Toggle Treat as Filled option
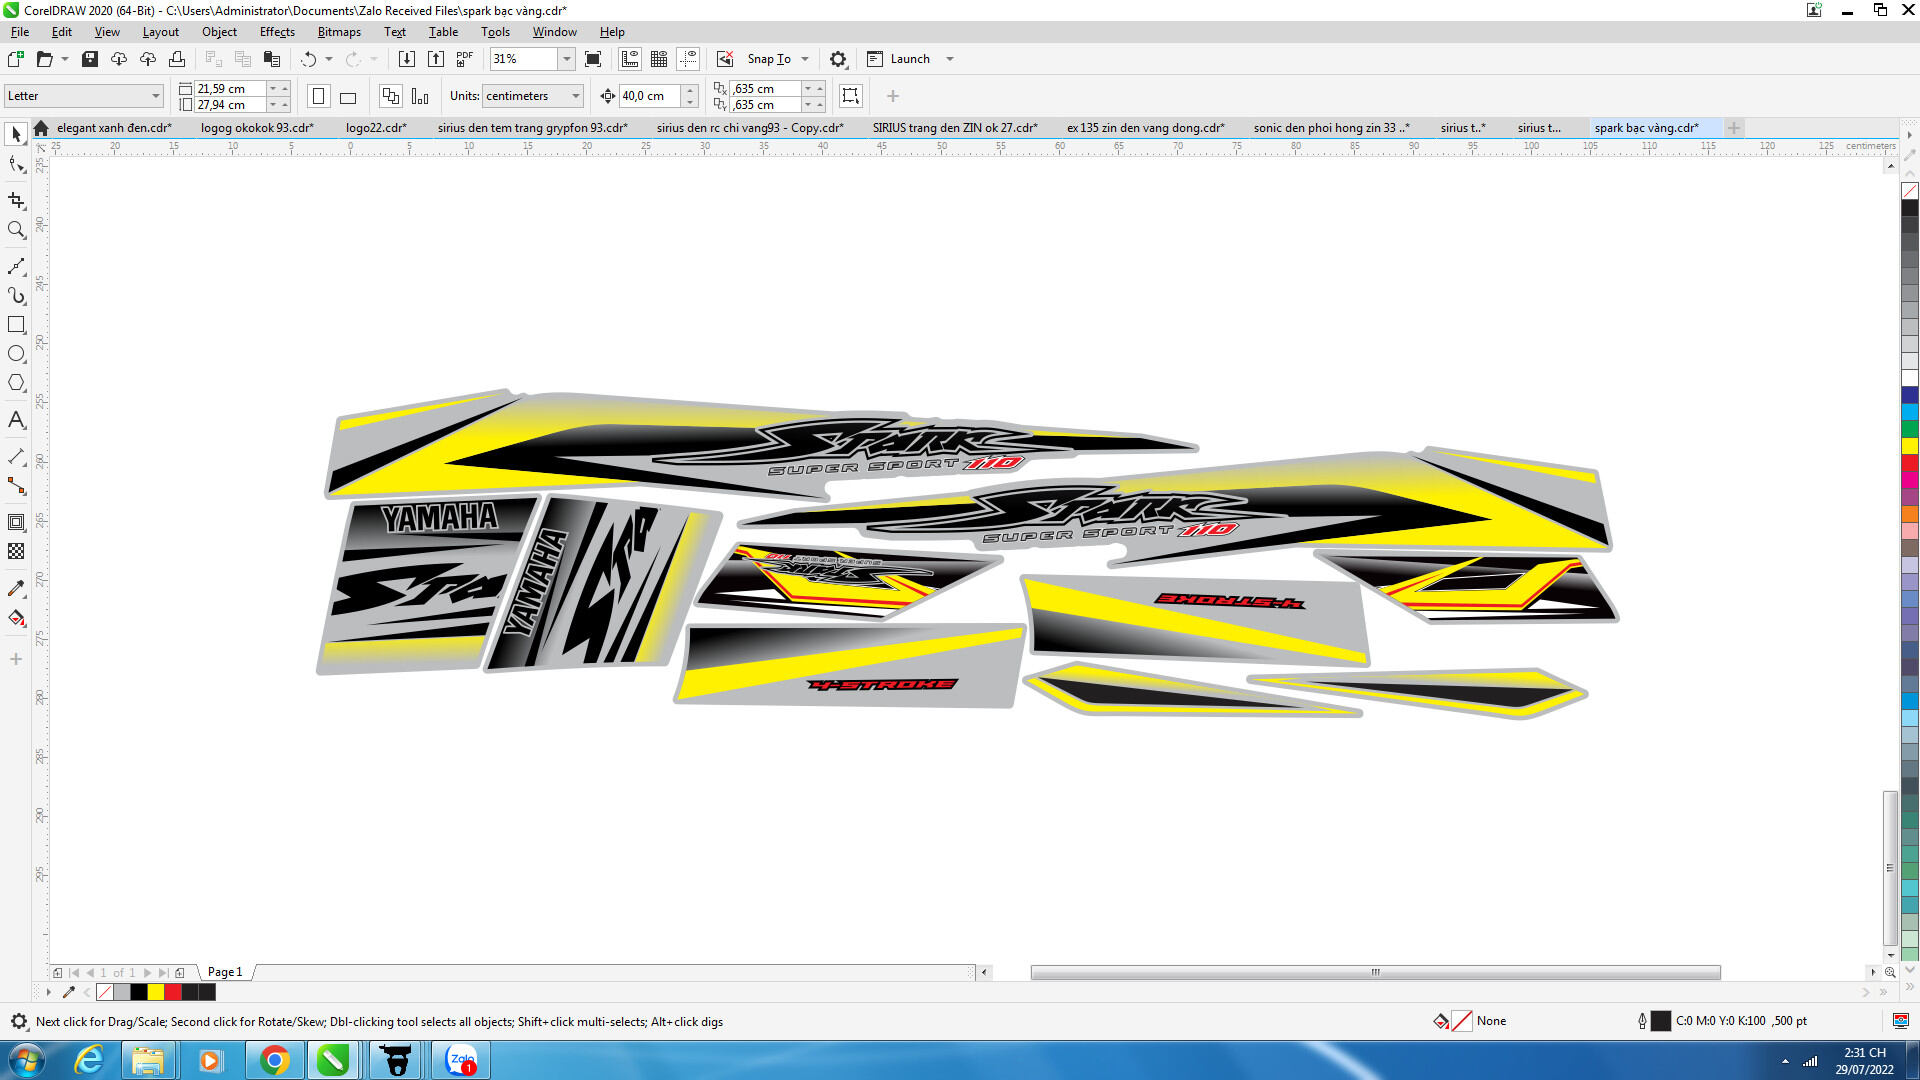This screenshot has height=1080, width=1920. coord(851,96)
